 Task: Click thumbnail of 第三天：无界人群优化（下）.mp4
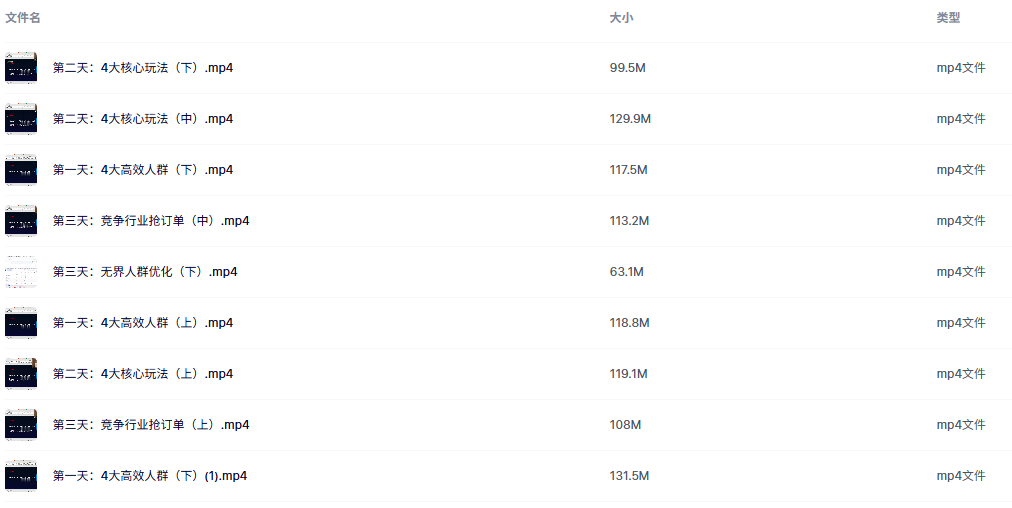21,272
